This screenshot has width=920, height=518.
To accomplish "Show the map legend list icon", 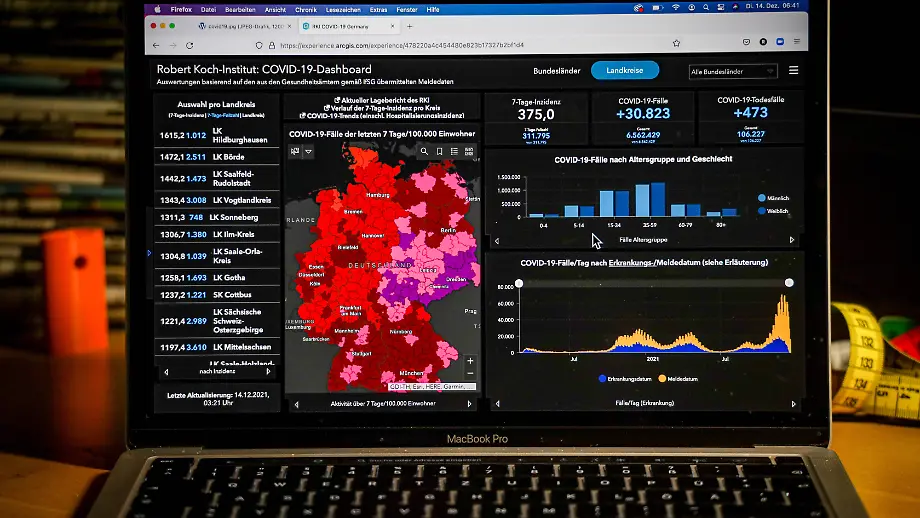I will 454,151.
